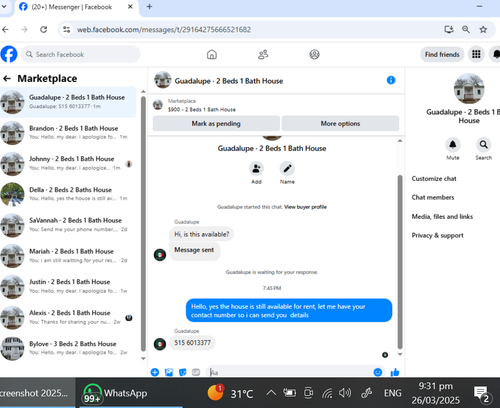Open SaVannah - 2 Beds 1 Bath House chat
The height and width of the screenshot is (408, 500).
[x=68, y=225]
